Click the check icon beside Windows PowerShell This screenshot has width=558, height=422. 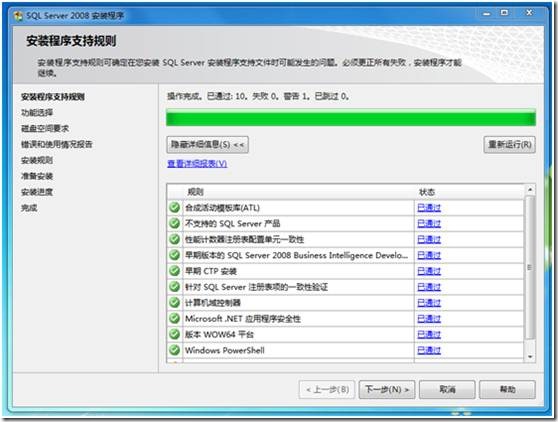pyautogui.click(x=174, y=350)
